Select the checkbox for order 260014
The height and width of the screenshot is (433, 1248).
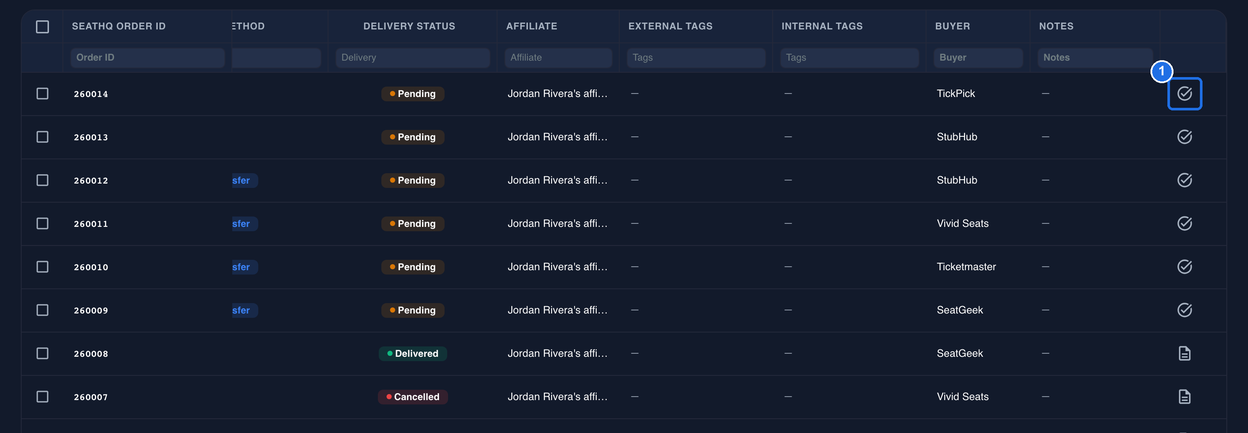click(x=42, y=94)
